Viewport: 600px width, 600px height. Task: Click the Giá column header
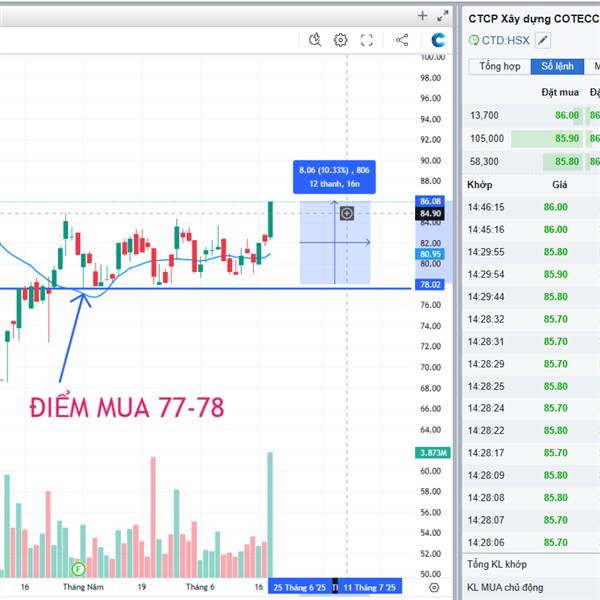pos(559,185)
